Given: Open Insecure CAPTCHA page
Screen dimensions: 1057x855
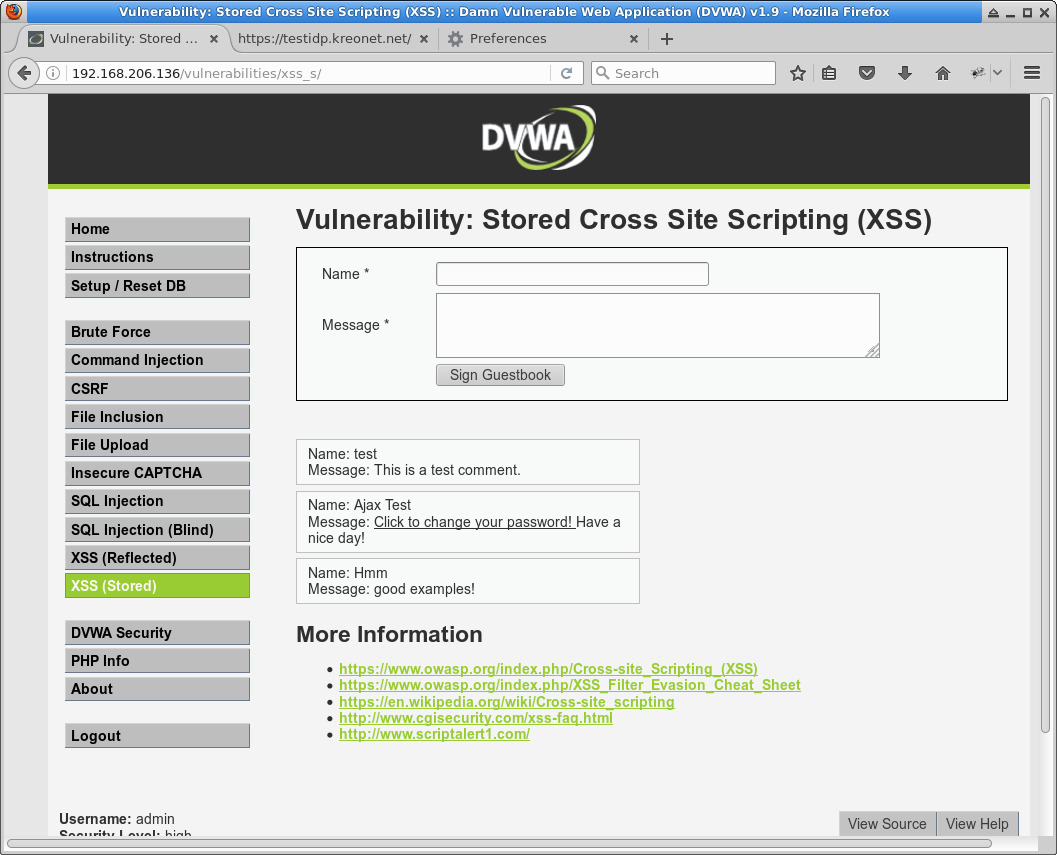Looking at the screenshot, I should [157, 473].
